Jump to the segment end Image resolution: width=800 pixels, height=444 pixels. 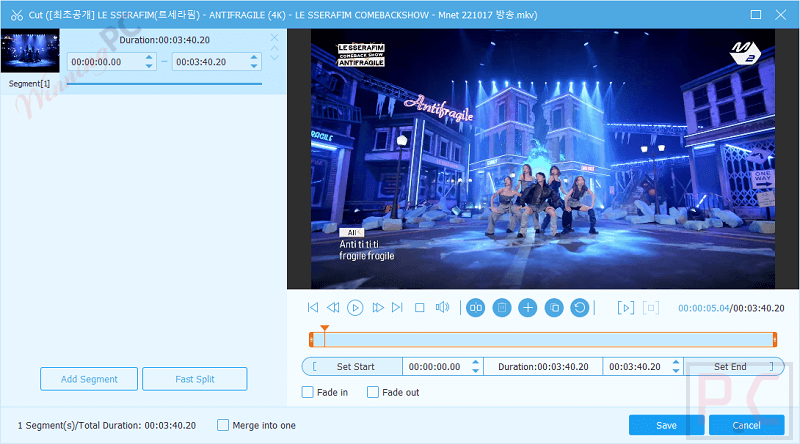coord(397,307)
